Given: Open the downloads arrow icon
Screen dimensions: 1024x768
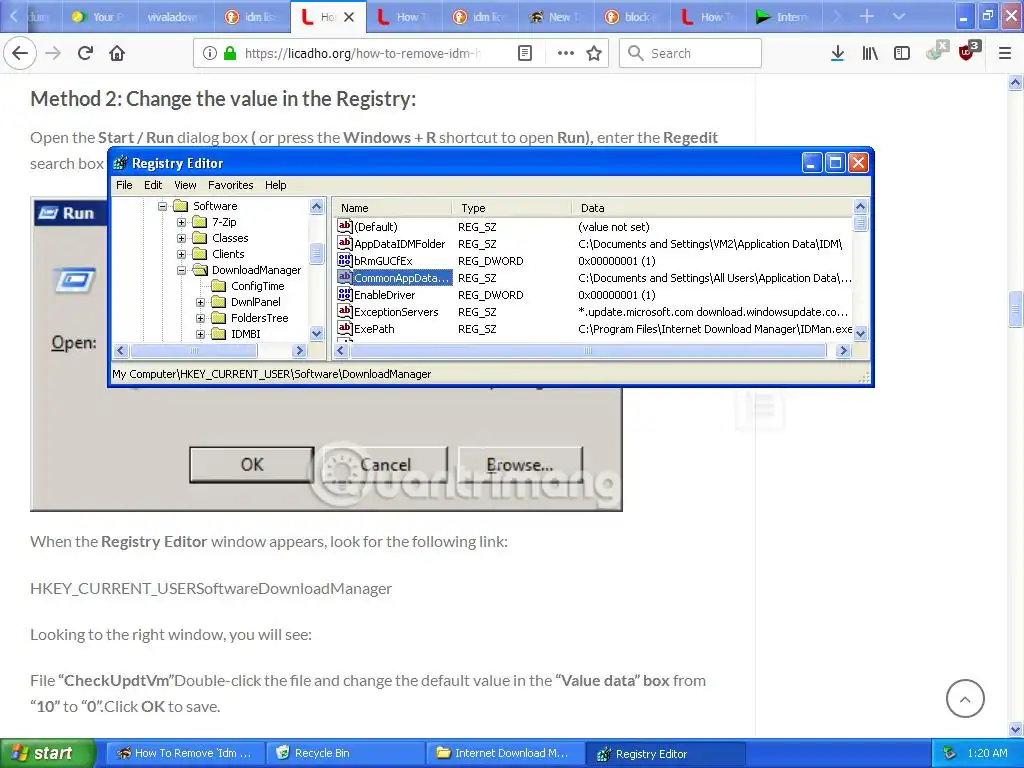Looking at the screenshot, I should pyautogui.click(x=837, y=53).
